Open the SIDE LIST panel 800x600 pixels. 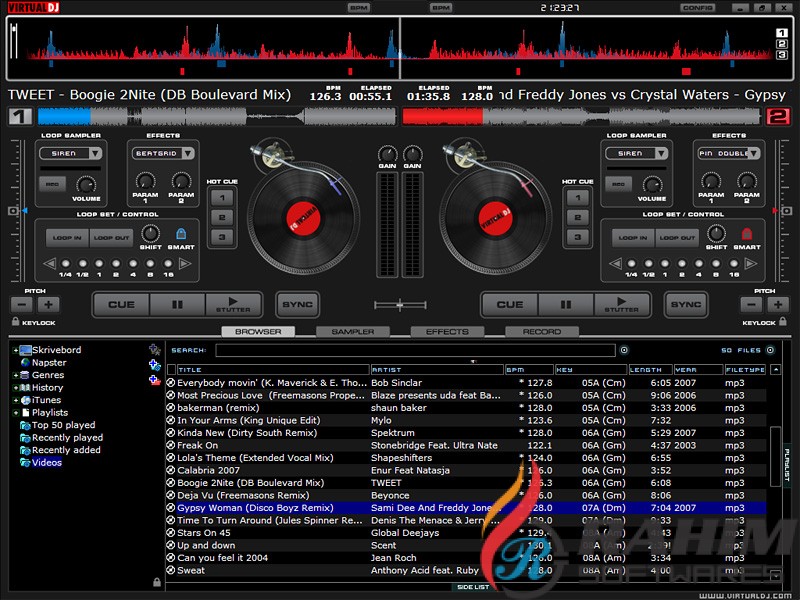tap(472, 587)
